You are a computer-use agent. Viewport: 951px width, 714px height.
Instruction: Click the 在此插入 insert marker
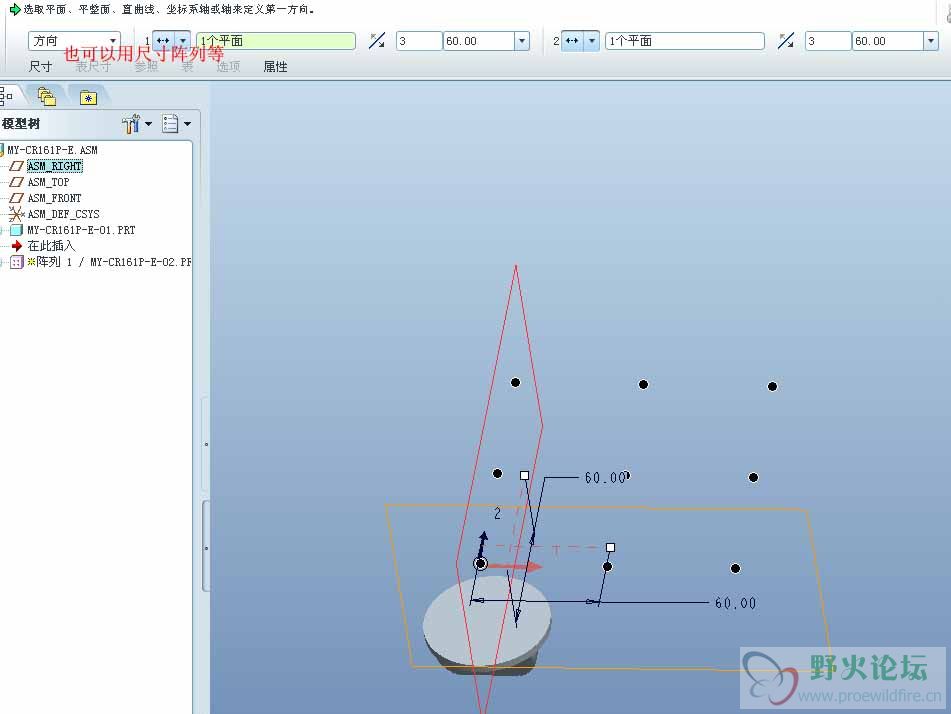coord(51,246)
